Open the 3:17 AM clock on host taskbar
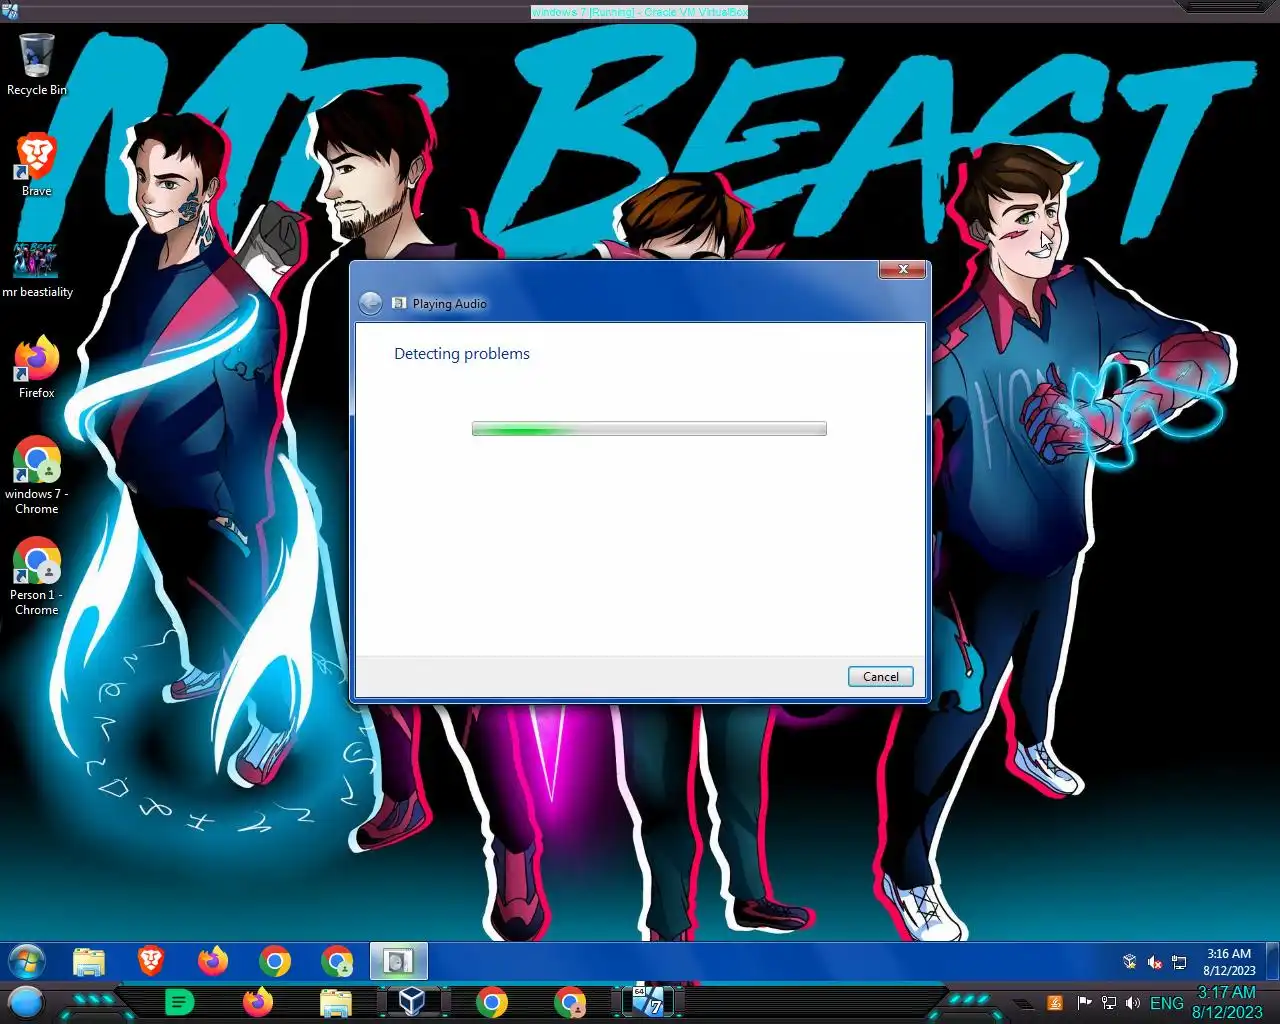The image size is (1280, 1024). pos(1227,1002)
